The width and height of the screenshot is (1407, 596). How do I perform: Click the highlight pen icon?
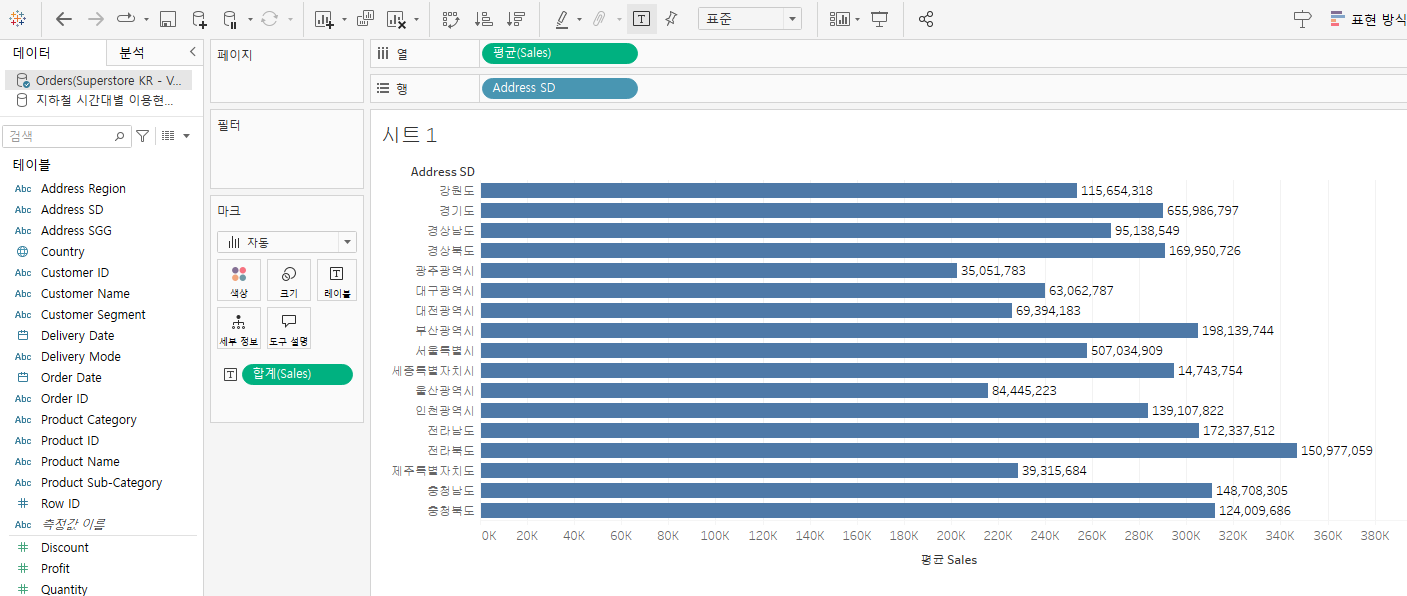[561, 19]
